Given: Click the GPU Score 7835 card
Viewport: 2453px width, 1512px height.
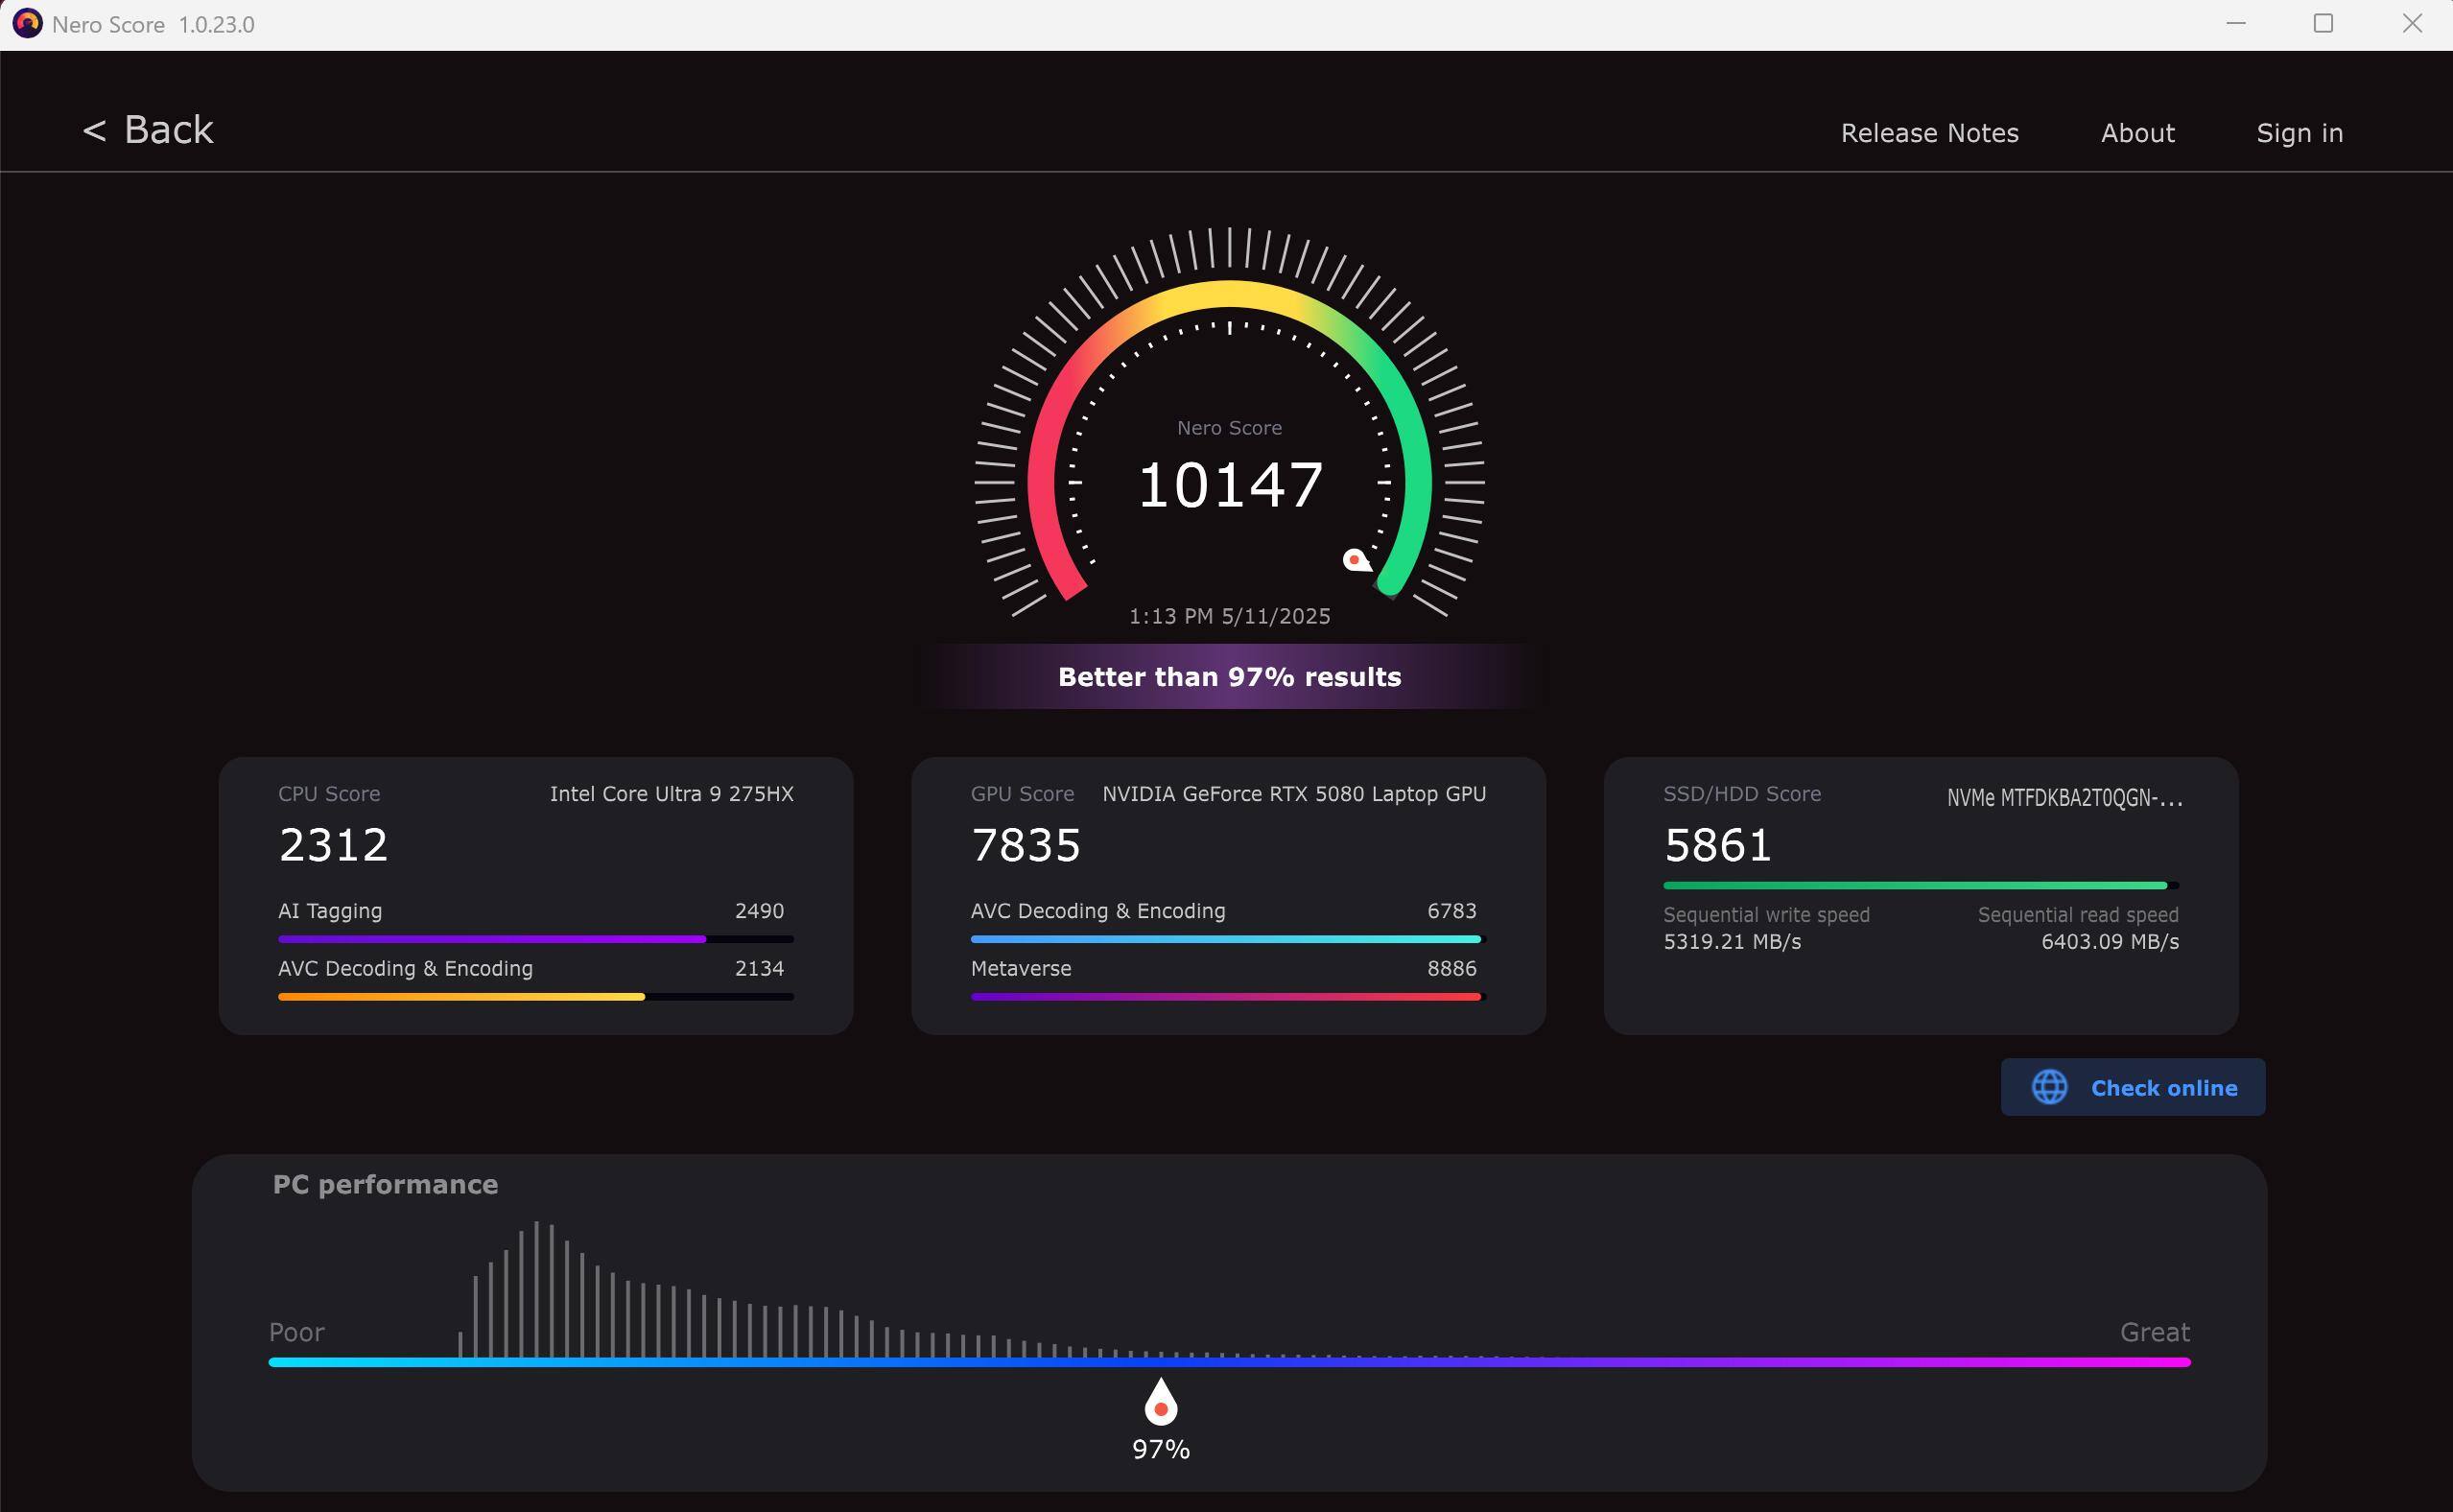Looking at the screenshot, I should 1025,845.
